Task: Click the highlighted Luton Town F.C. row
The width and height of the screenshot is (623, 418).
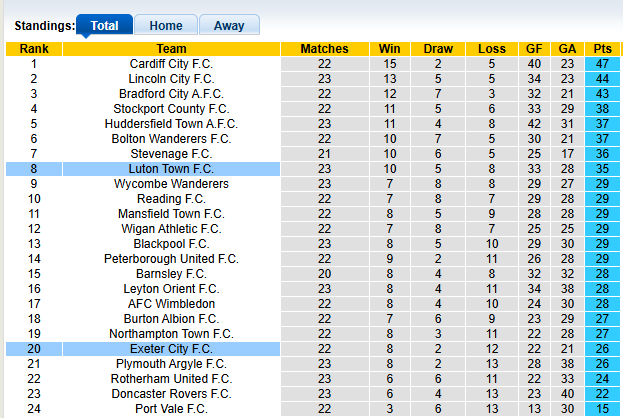Action: 171,169
